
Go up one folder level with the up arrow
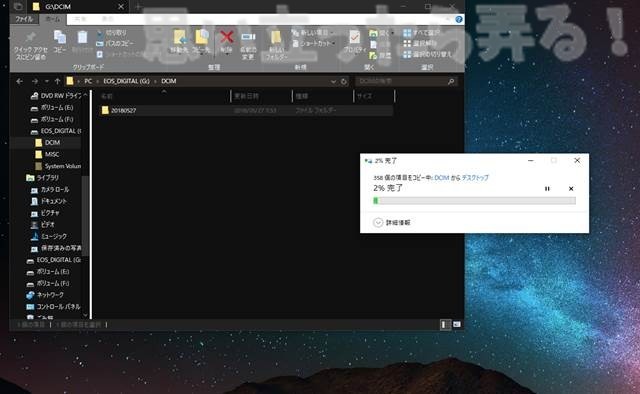click(58, 81)
